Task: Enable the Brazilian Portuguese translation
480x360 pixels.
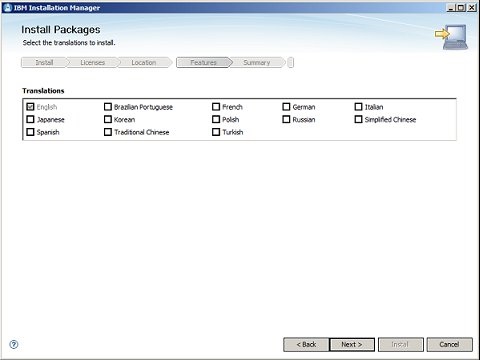Action: [108, 107]
